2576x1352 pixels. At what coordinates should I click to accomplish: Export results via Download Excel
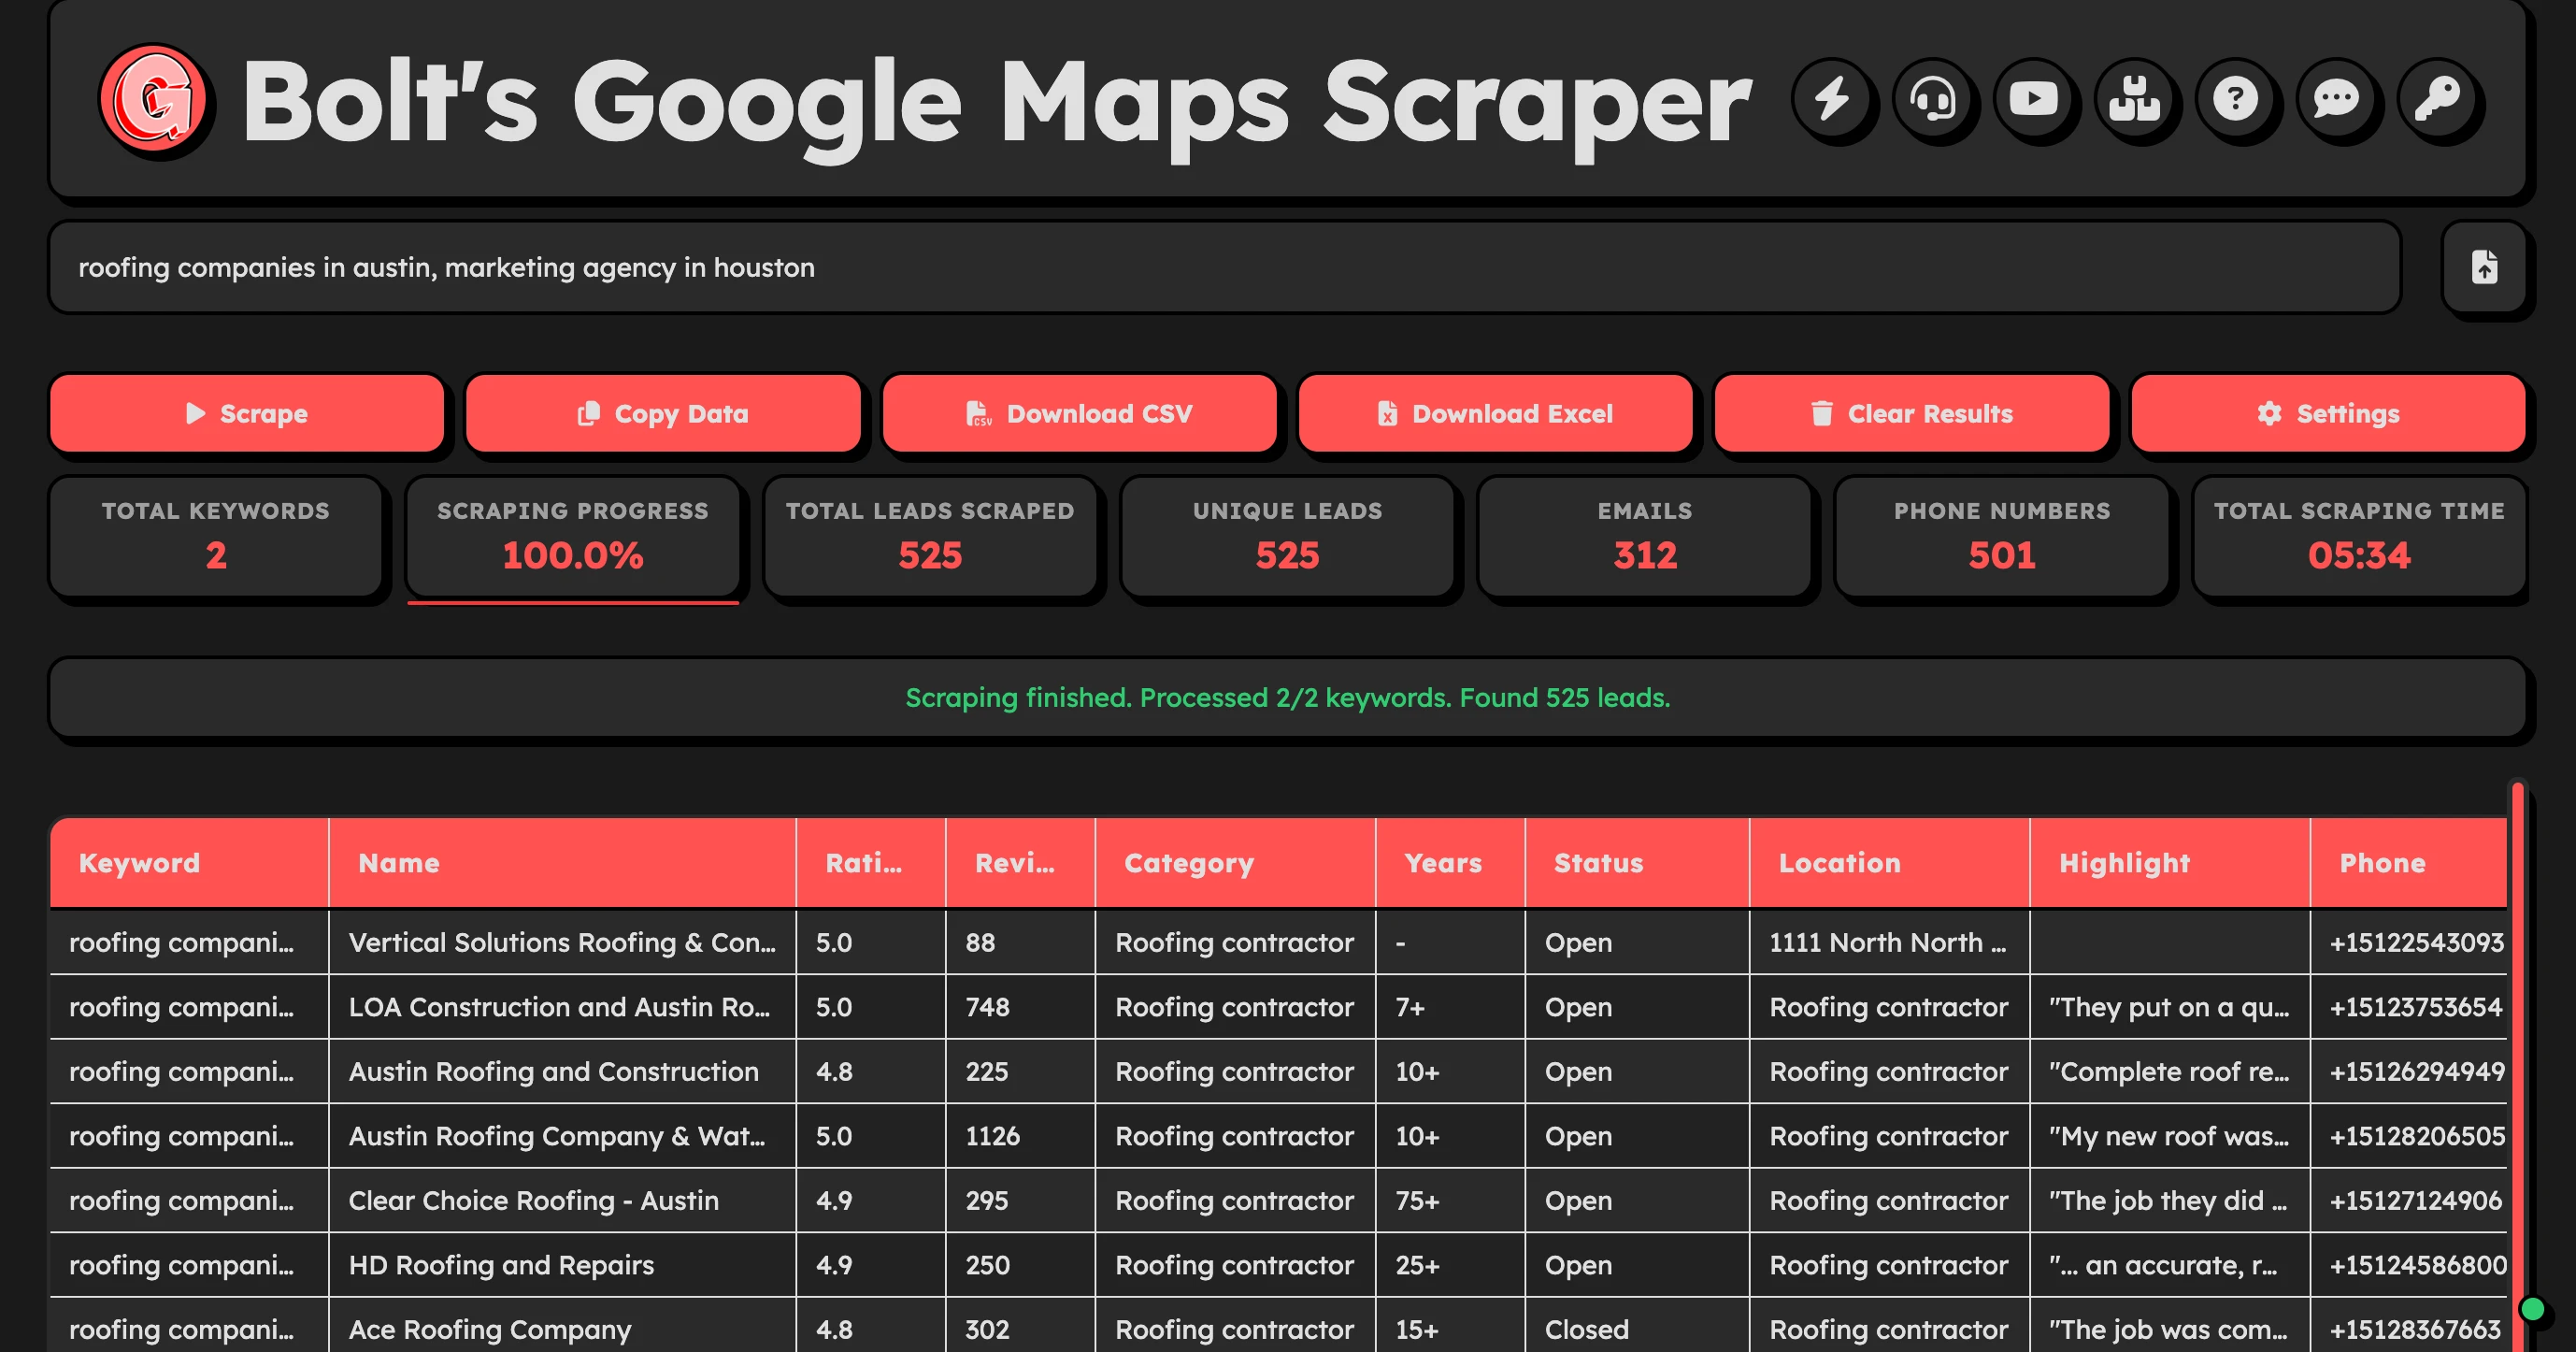click(x=1495, y=413)
